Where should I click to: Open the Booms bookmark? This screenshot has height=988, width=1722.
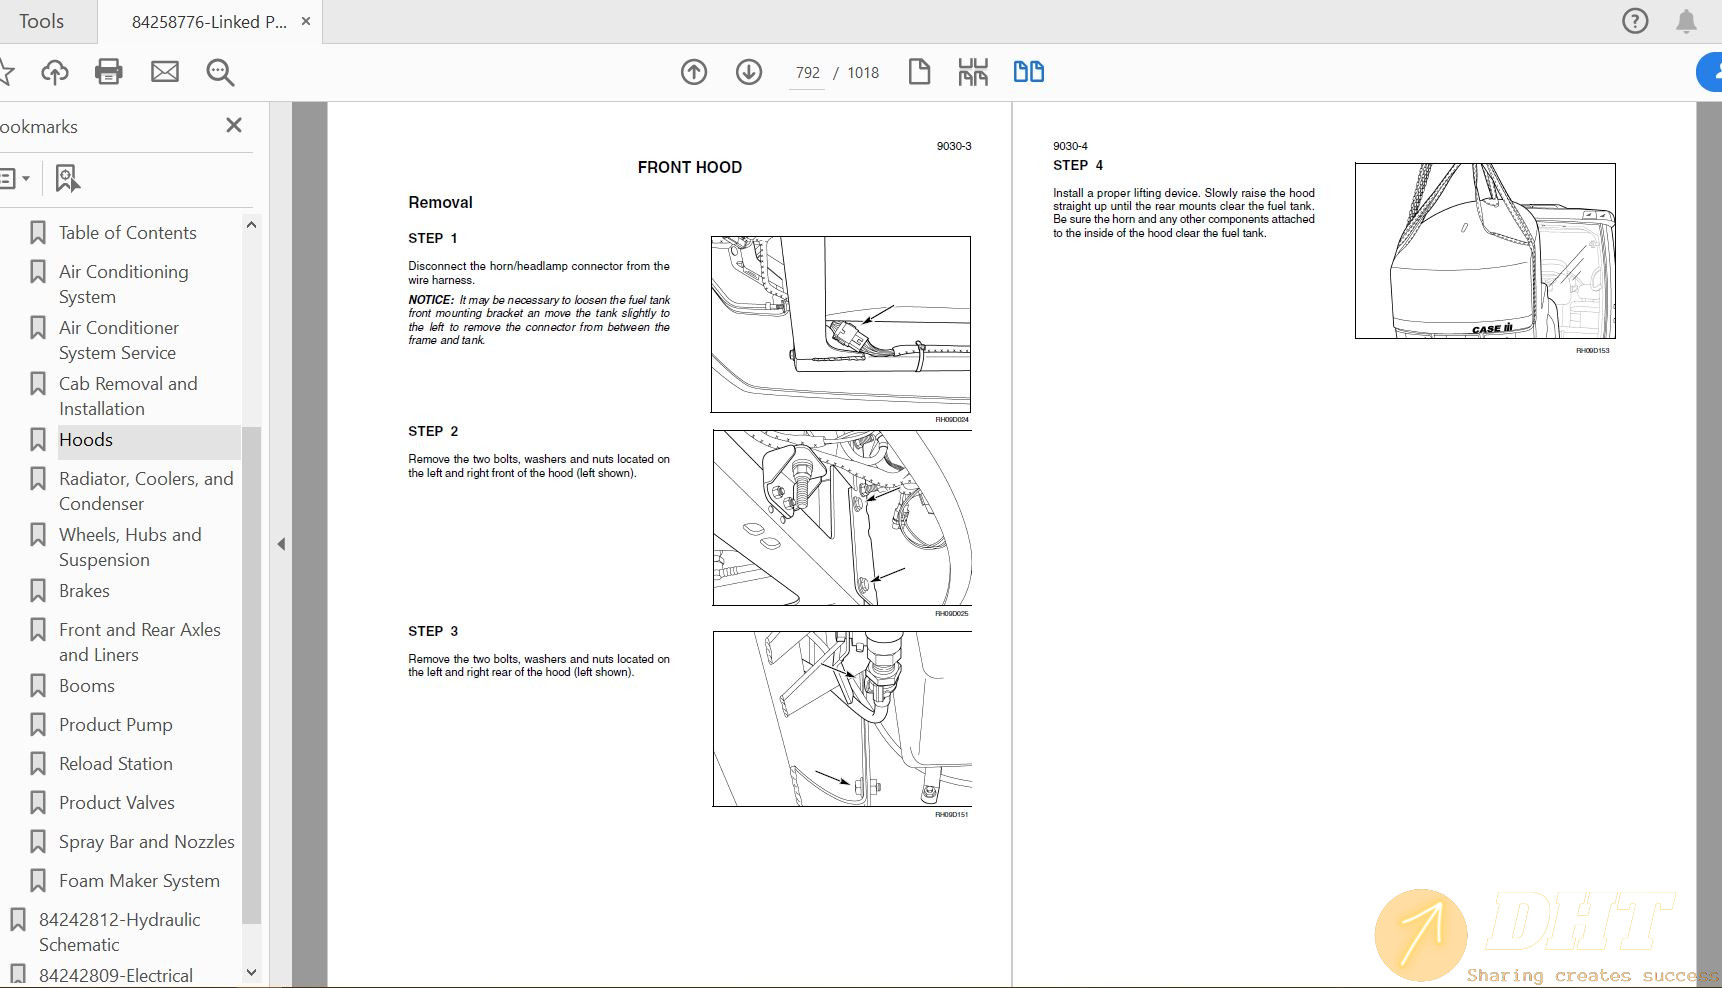click(87, 686)
